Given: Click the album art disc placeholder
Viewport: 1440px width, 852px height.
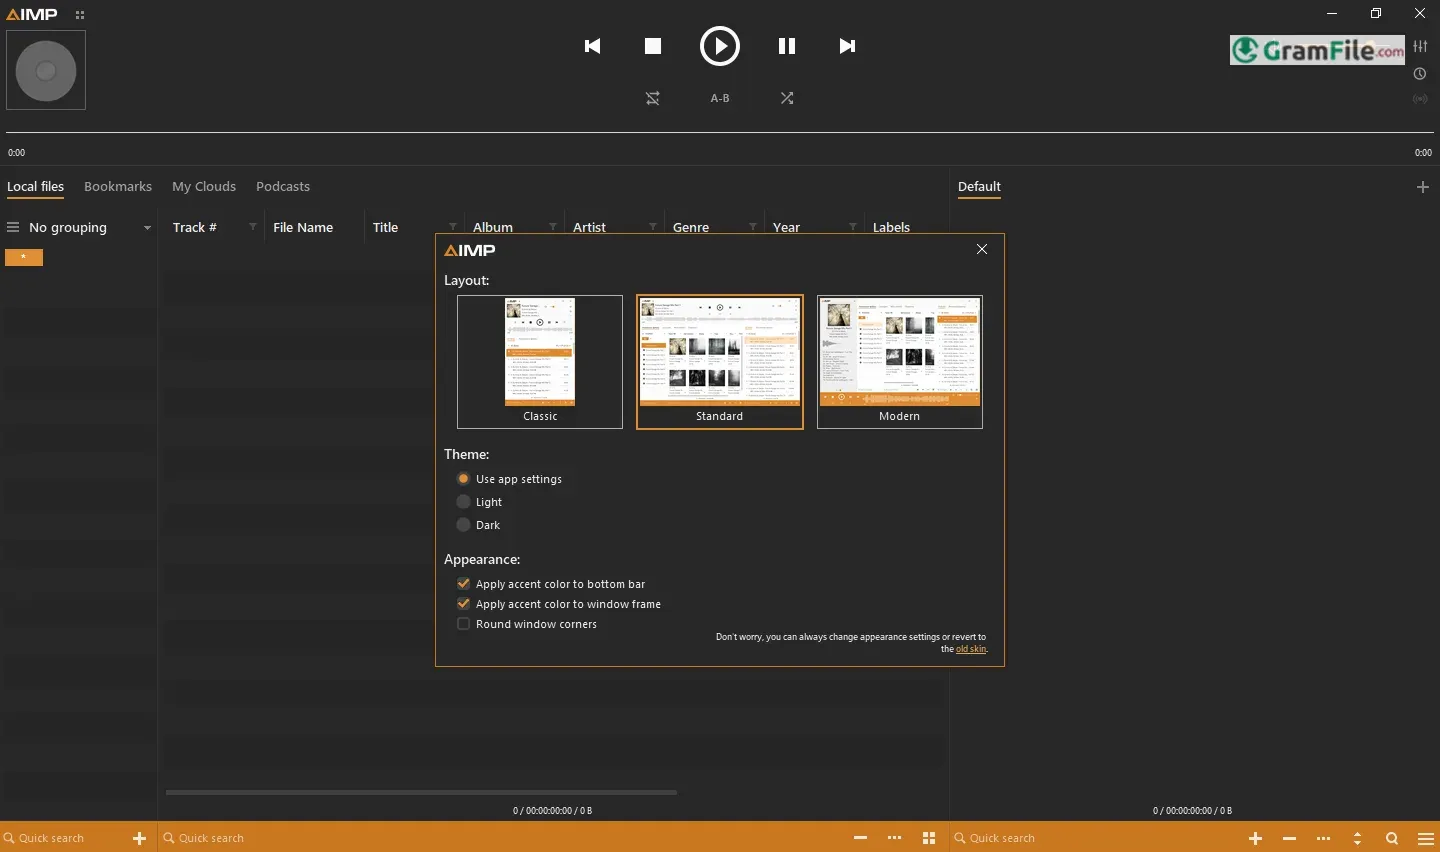Looking at the screenshot, I should pyautogui.click(x=46, y=70).
